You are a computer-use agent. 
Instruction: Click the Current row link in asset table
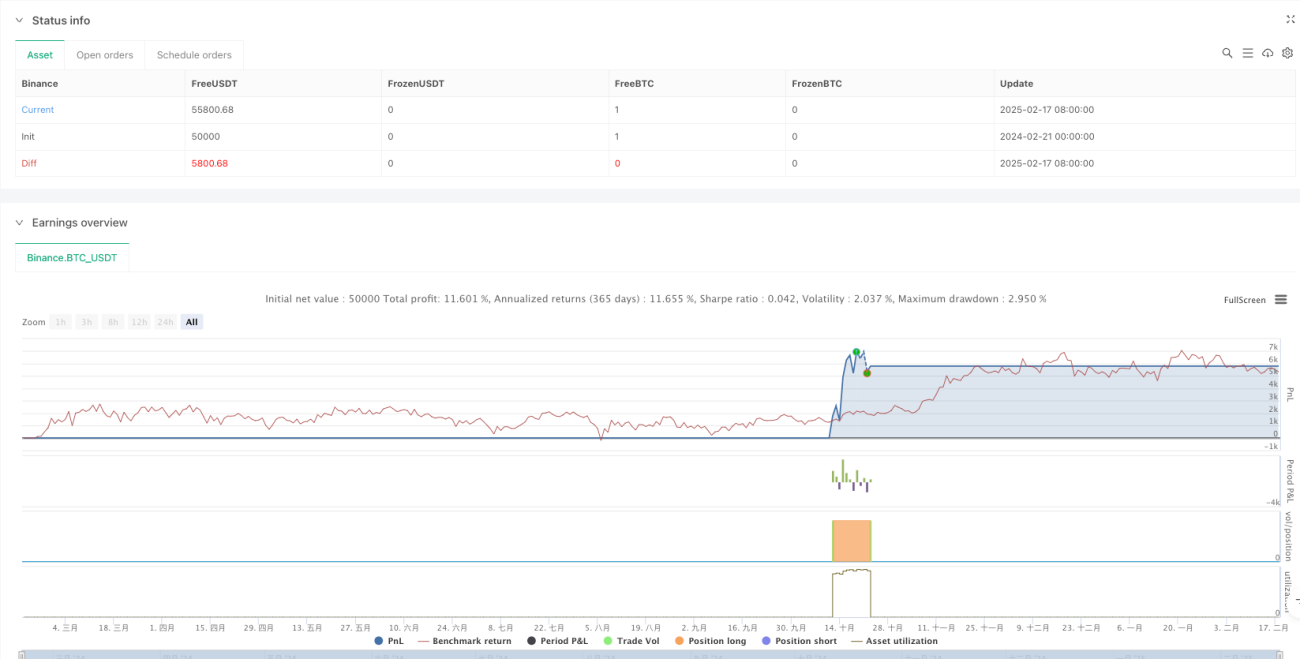[38, 110]
